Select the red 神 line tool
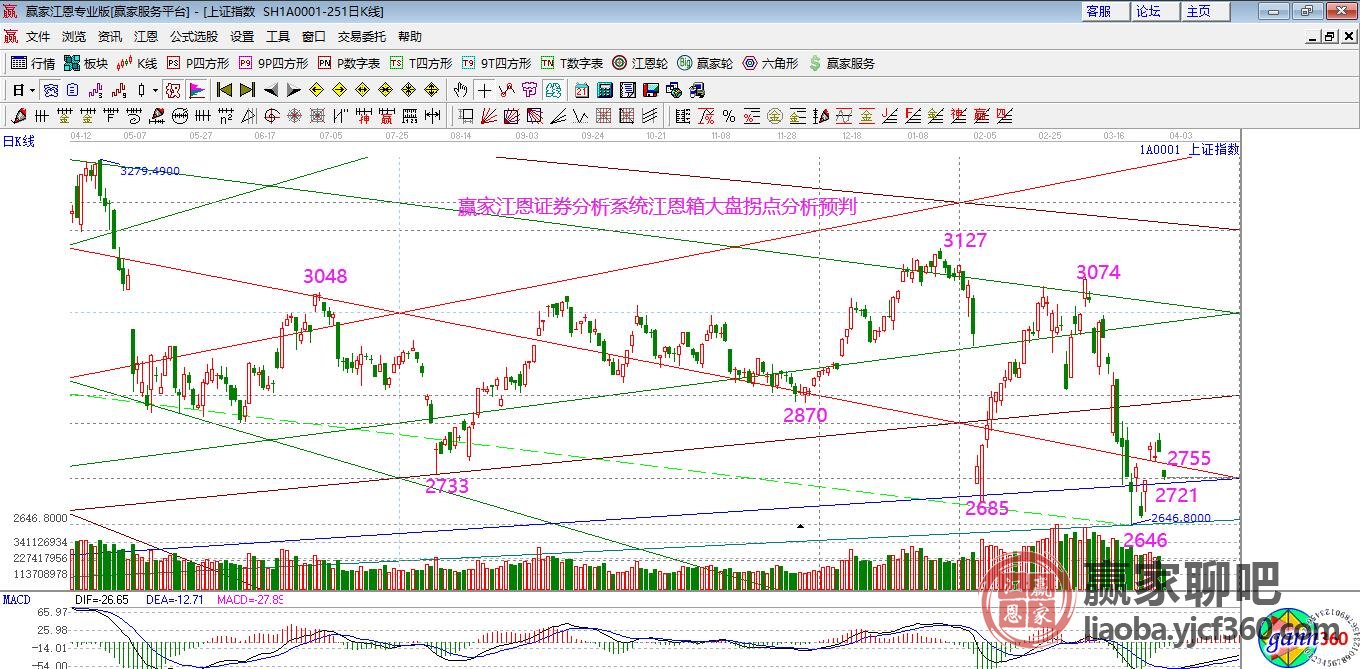Image resolution: width=1360 pixels, height=669 pixels. point(958,116)
